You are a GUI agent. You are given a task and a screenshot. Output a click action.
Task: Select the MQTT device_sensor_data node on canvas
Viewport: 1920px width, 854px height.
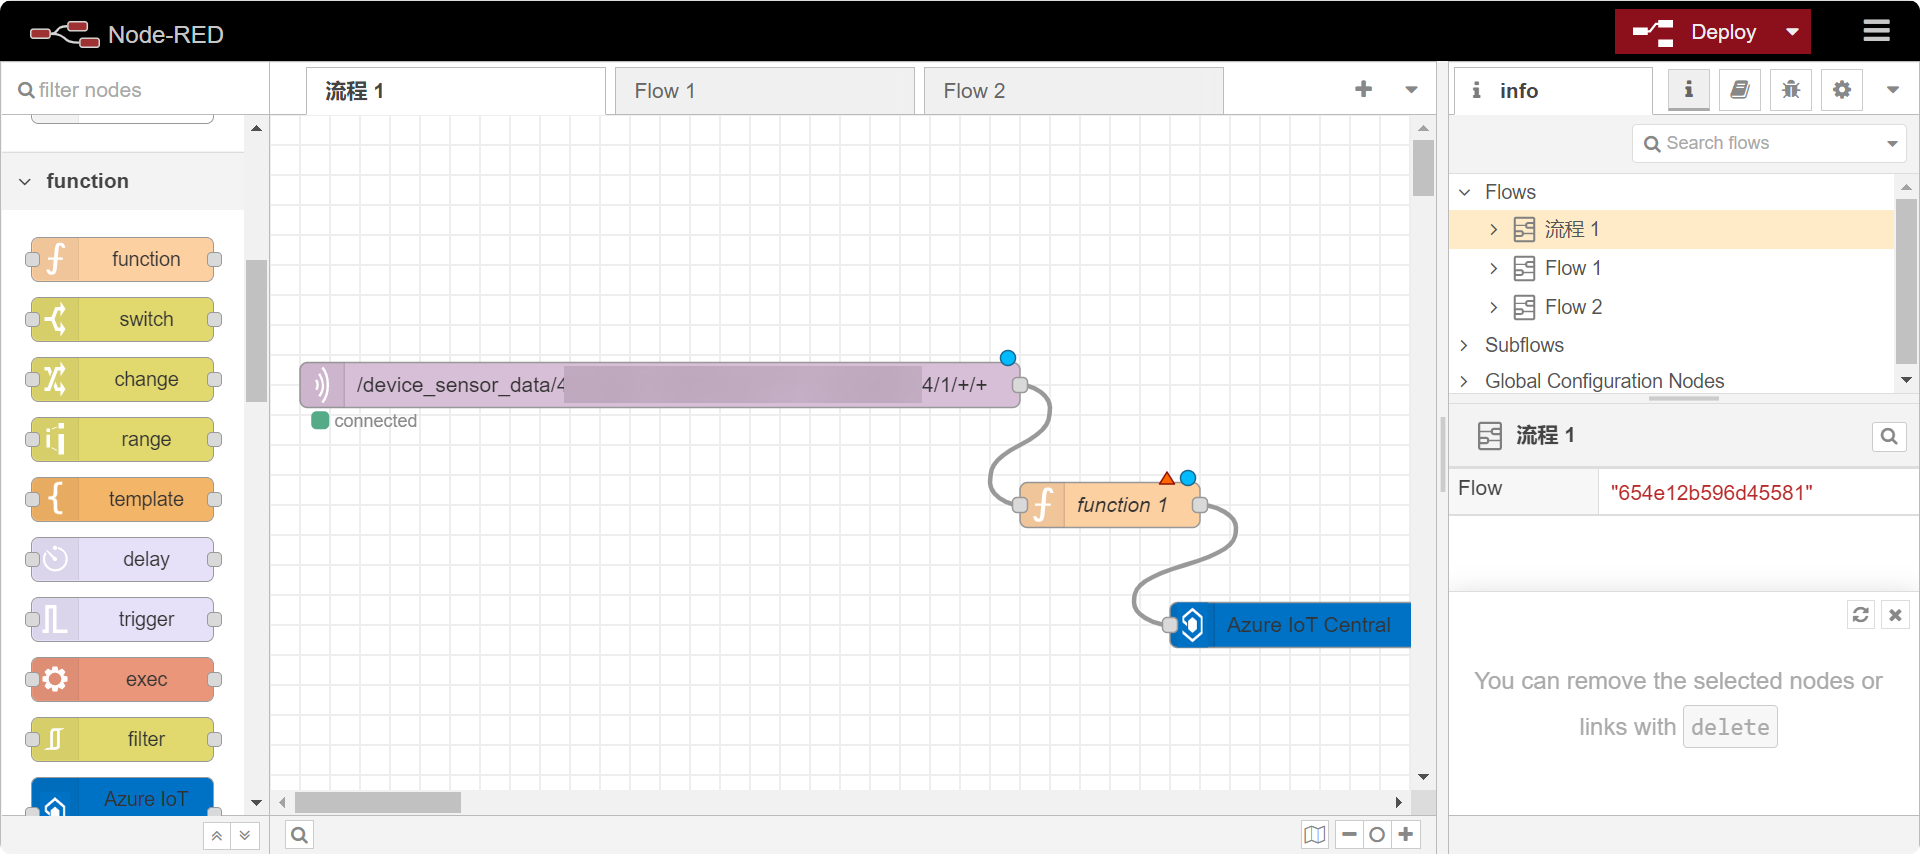(660, 385)
